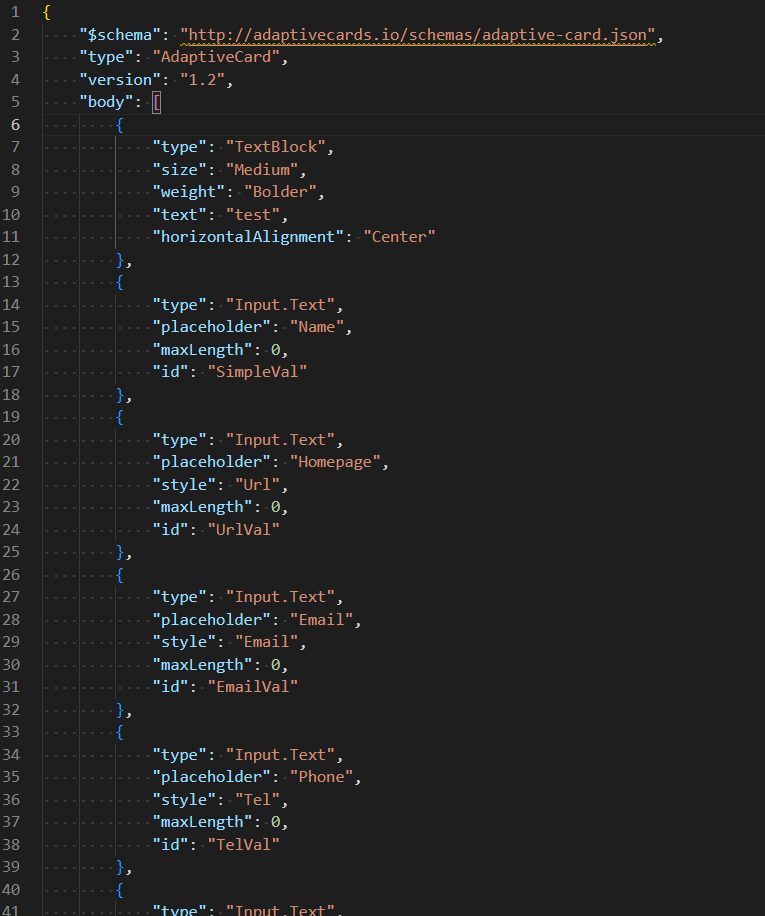Image resolution: width=765 pixels, height=916 pixels.
Task: Click the "size" key on line 8
Action: [x=180, y=170]
